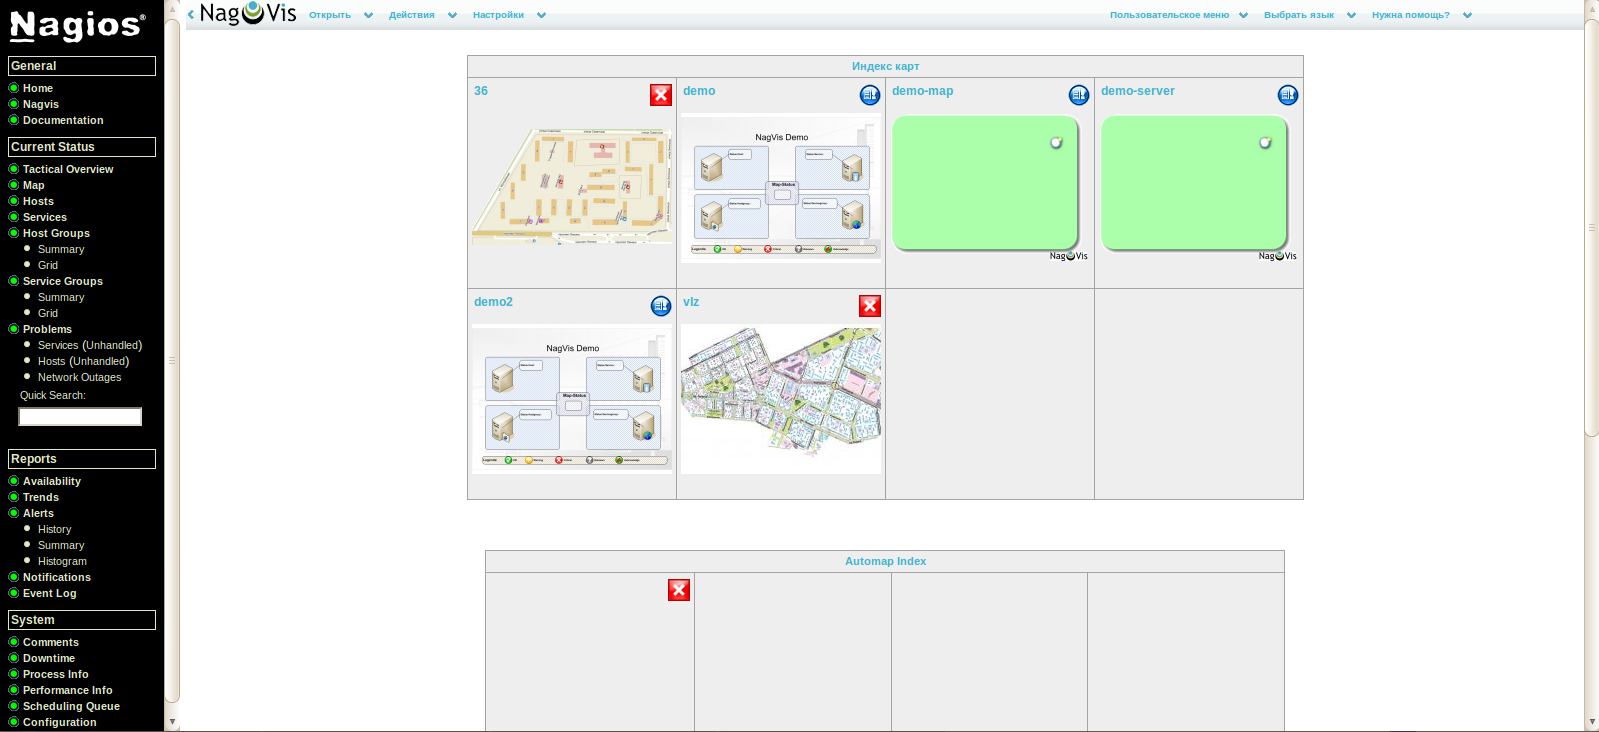Click the green bullet icon beside Host Groups
This screenshot has width=1599, height=732.
point(14,233)
